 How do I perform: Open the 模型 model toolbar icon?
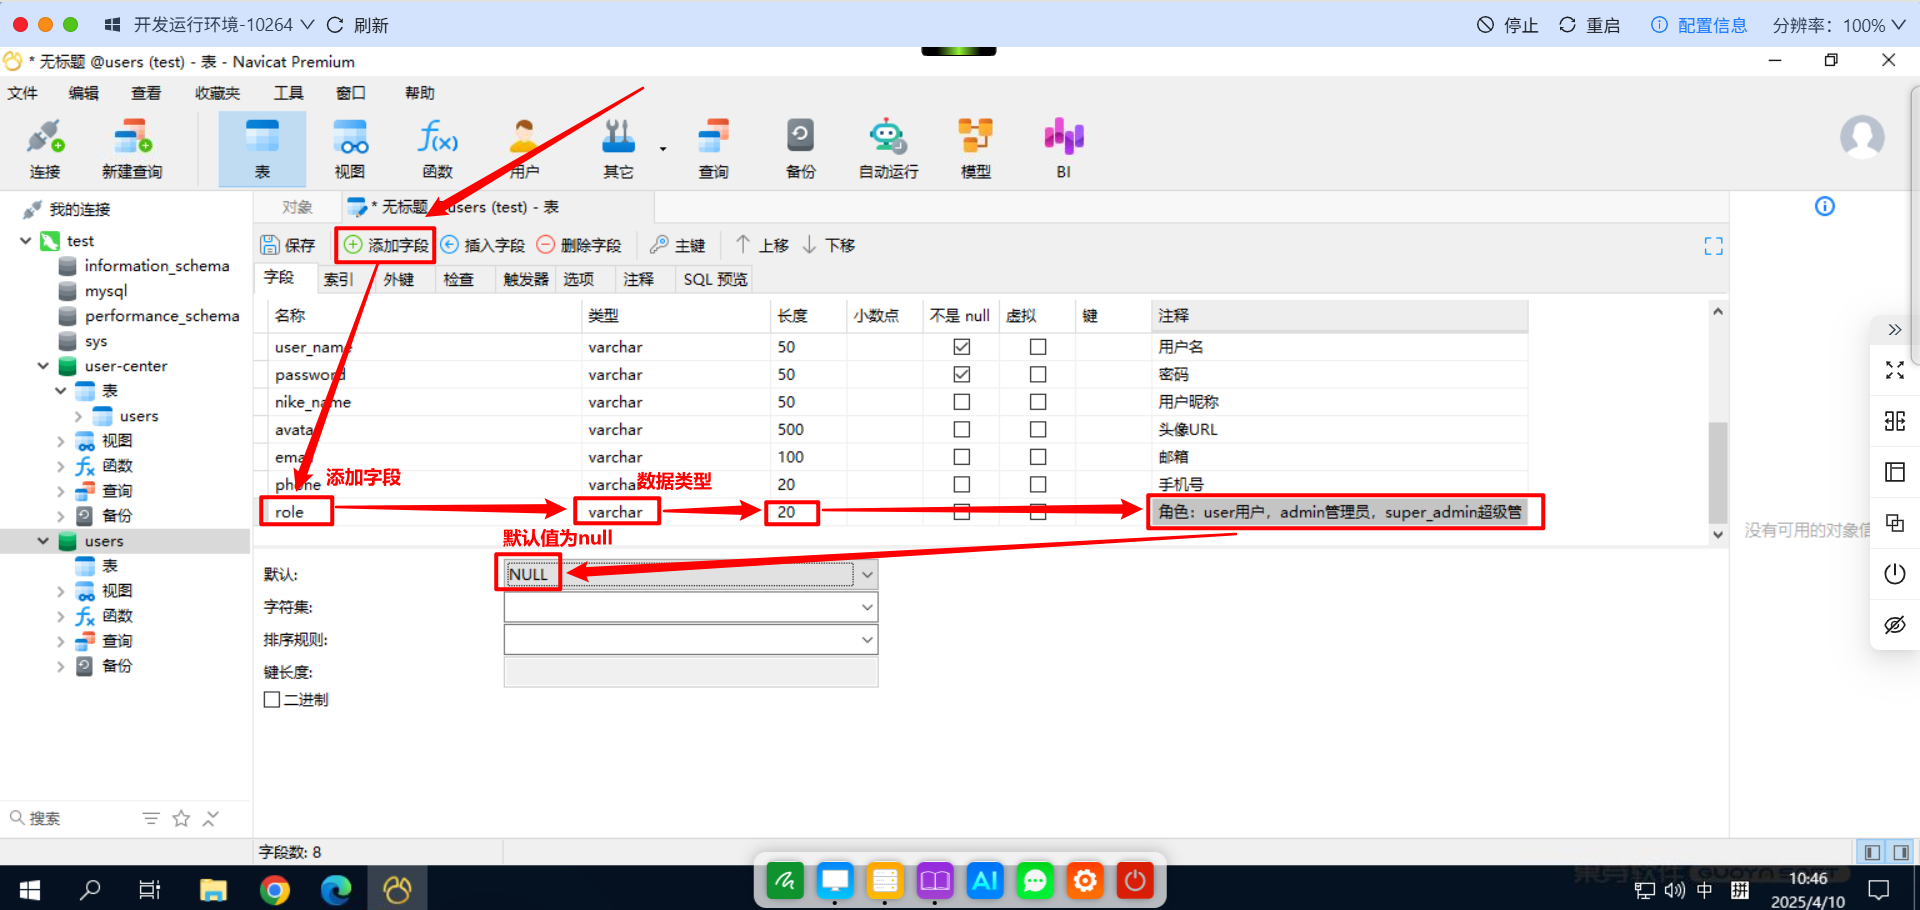click(x=976, y=148)
